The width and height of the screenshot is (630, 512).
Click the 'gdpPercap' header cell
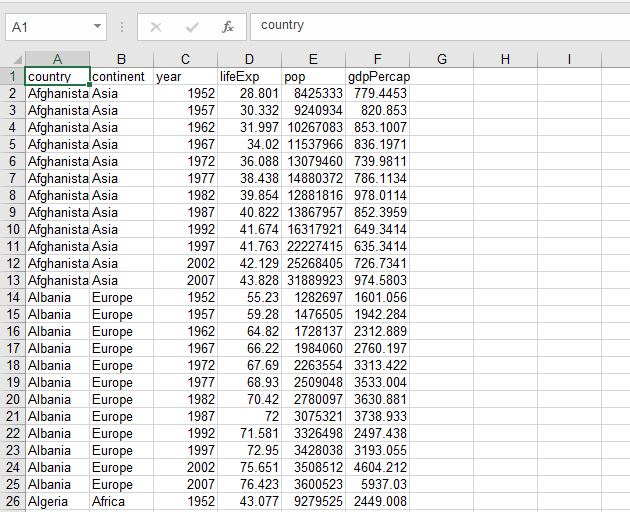377,76
